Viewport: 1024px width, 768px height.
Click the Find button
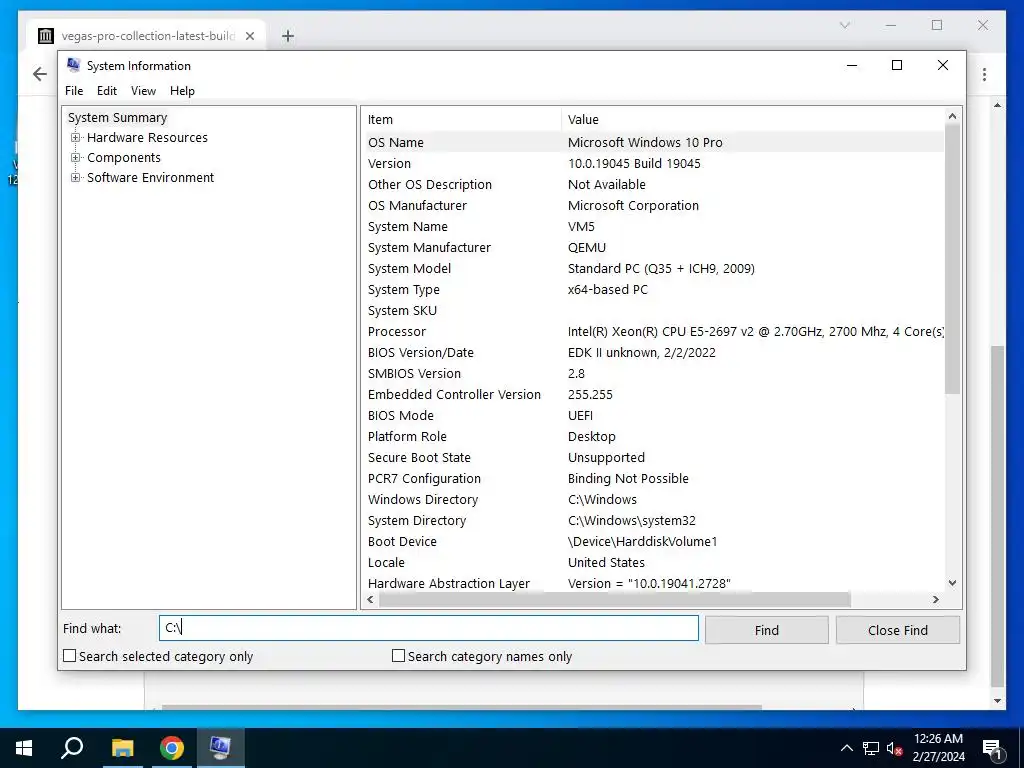click(x=767, y=630)
